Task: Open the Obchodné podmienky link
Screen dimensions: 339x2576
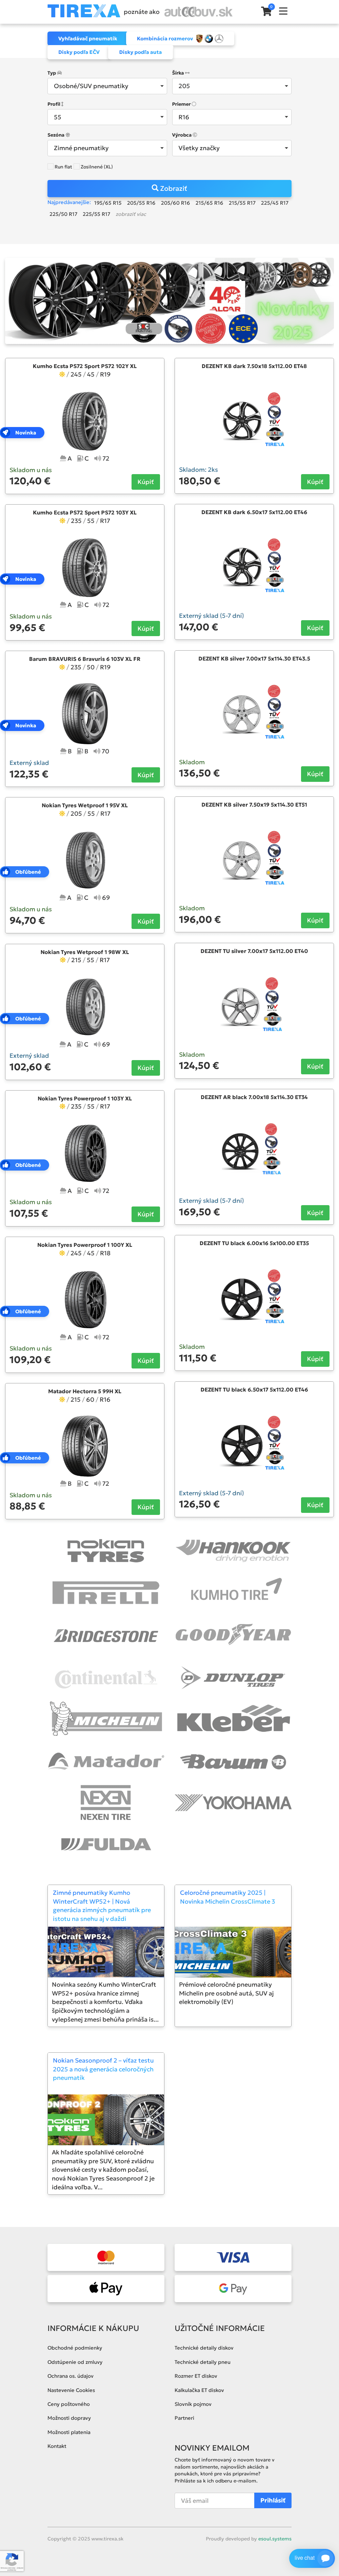Action: (75, 2347)
